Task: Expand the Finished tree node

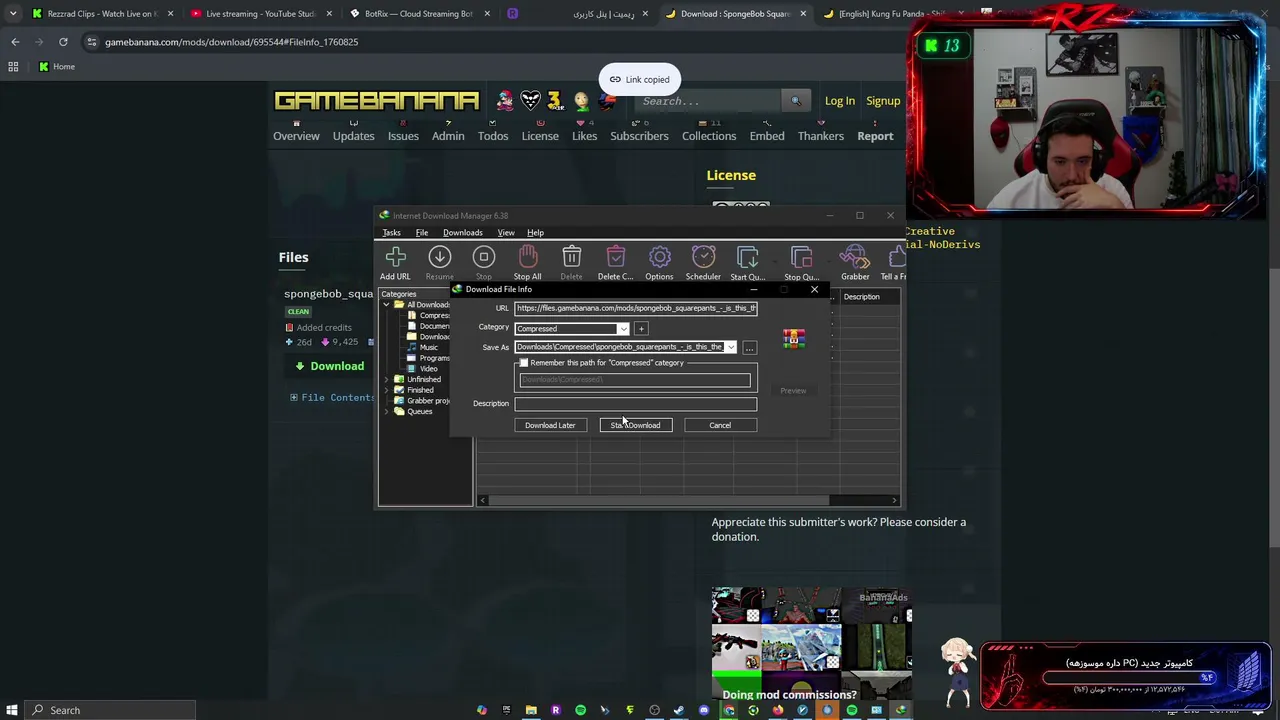Action: tap(387, 390)
